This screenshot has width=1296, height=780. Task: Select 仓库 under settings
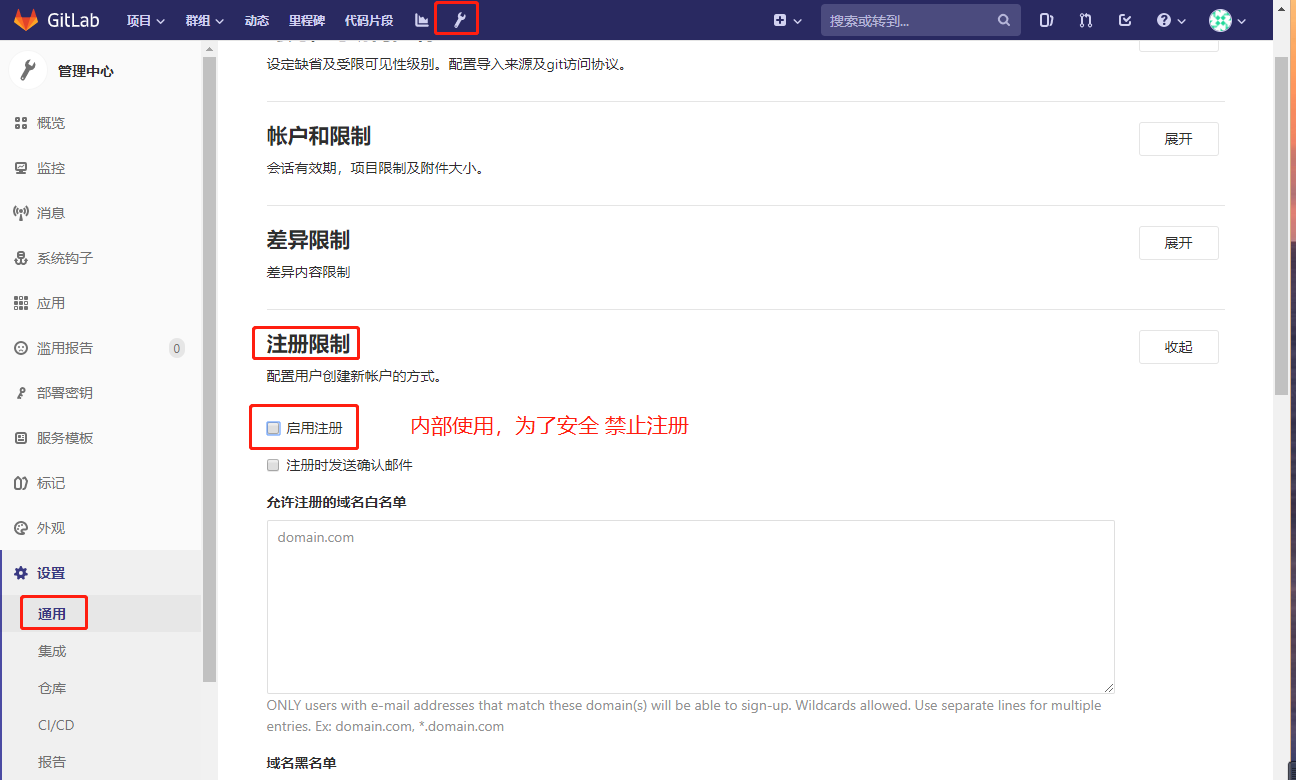tap(52, 688)
